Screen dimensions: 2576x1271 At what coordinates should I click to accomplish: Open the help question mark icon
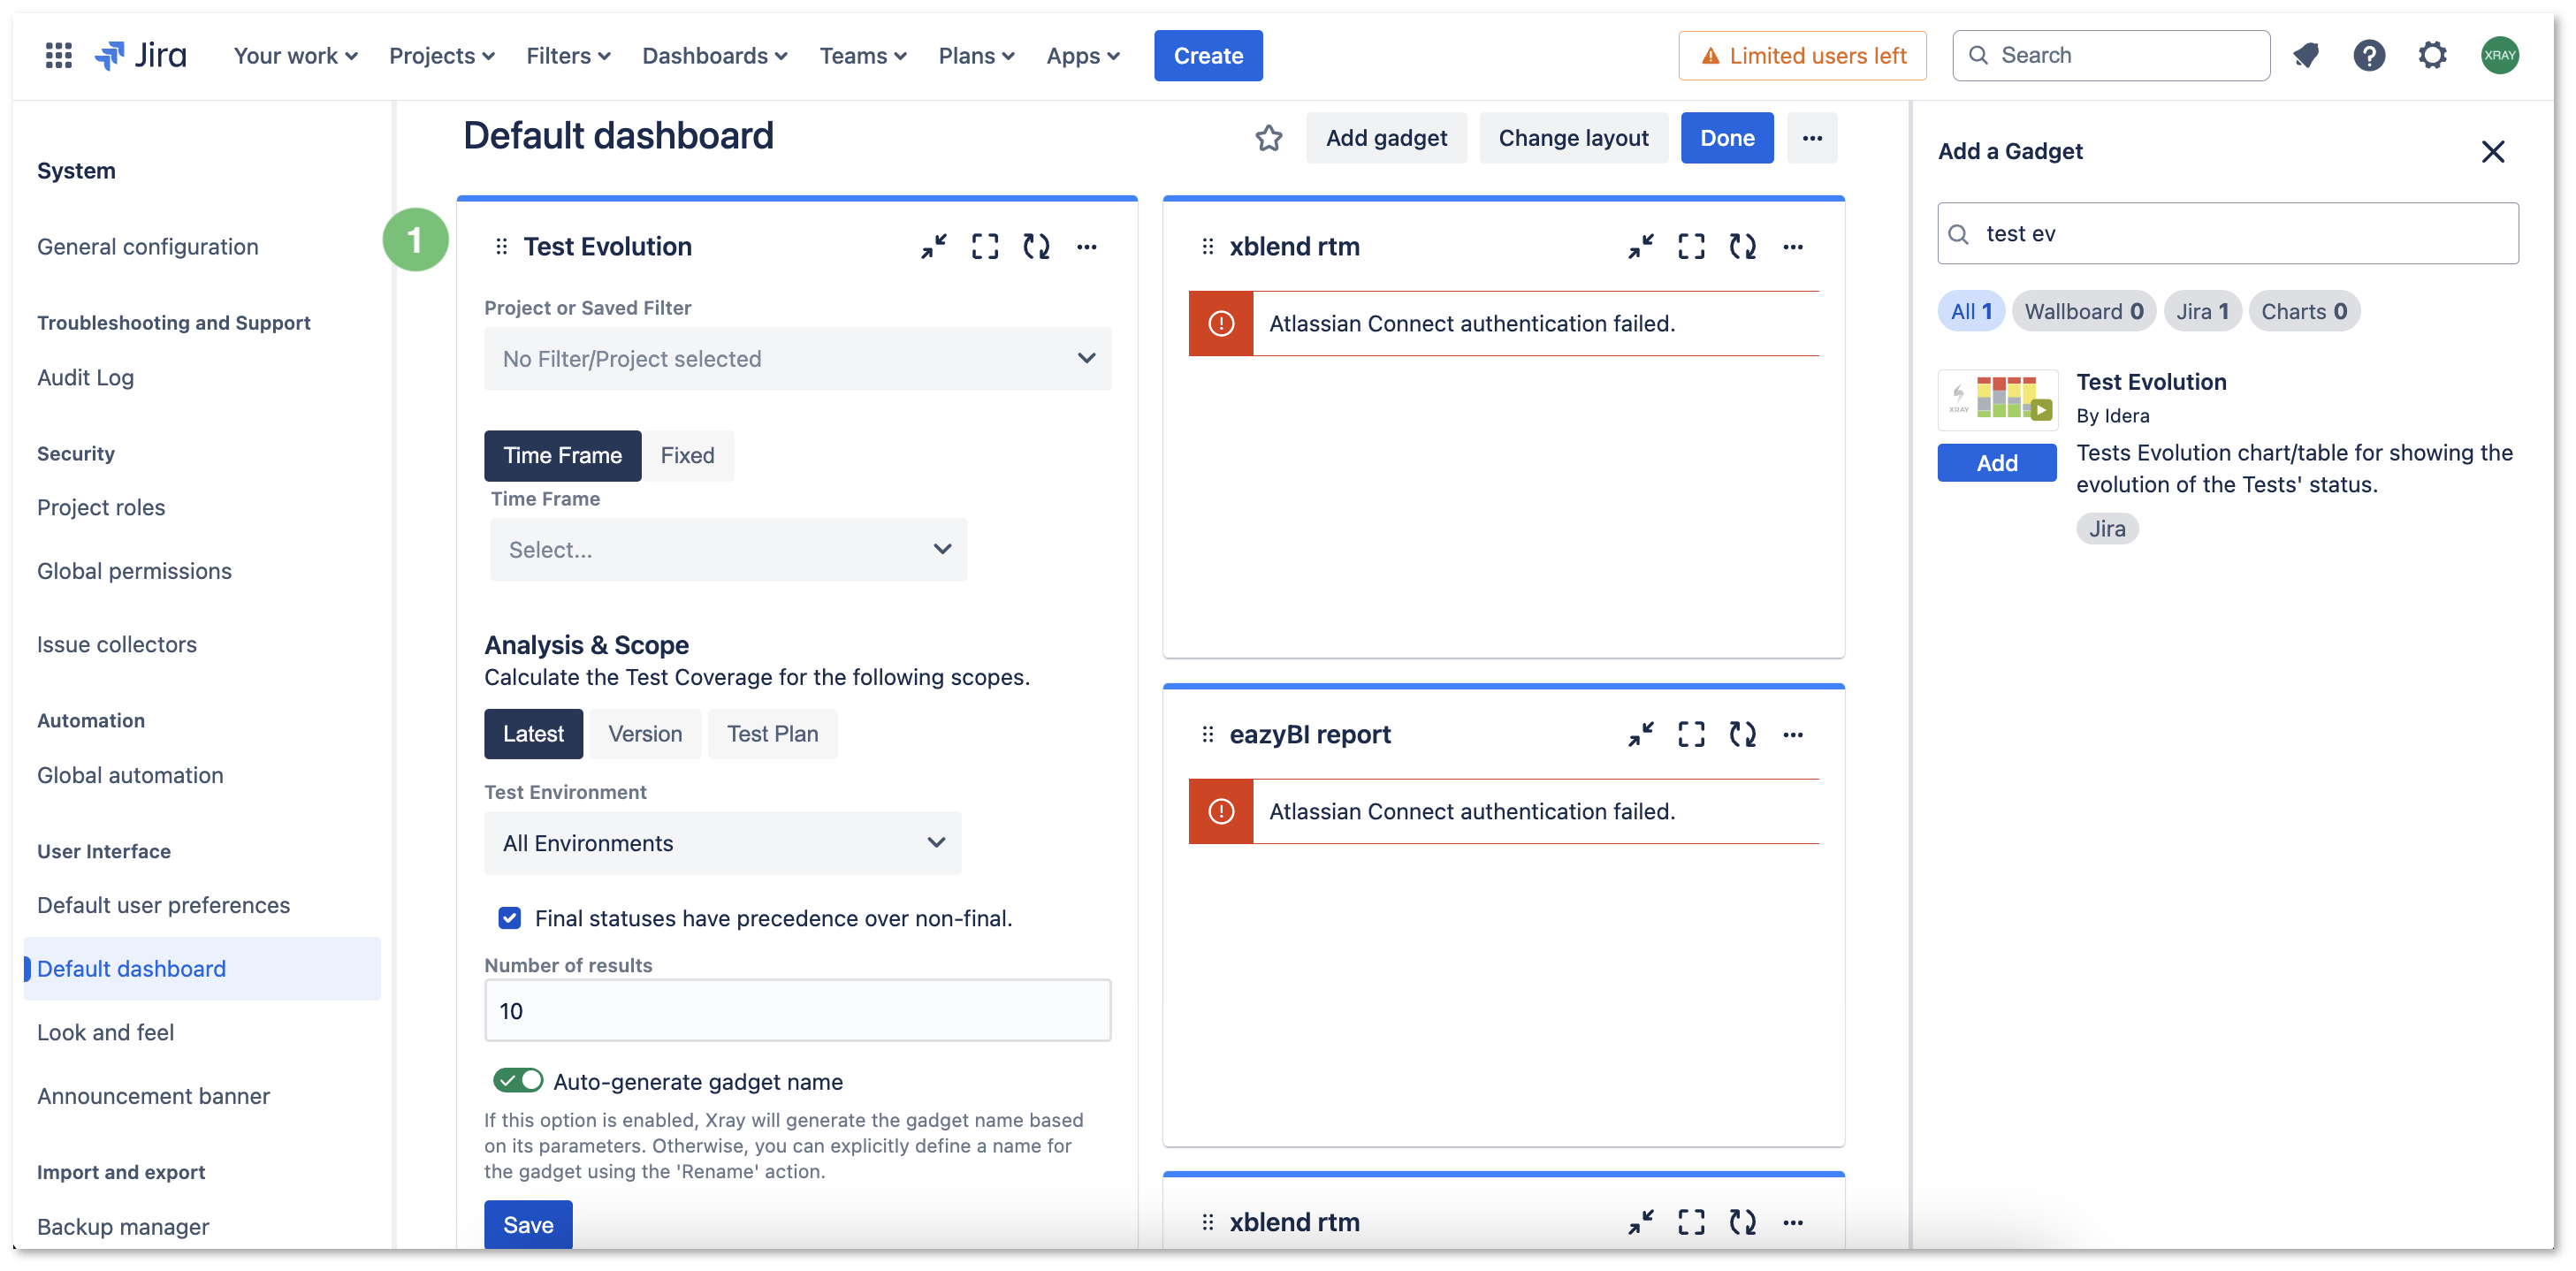click(x=2369, y=55)
